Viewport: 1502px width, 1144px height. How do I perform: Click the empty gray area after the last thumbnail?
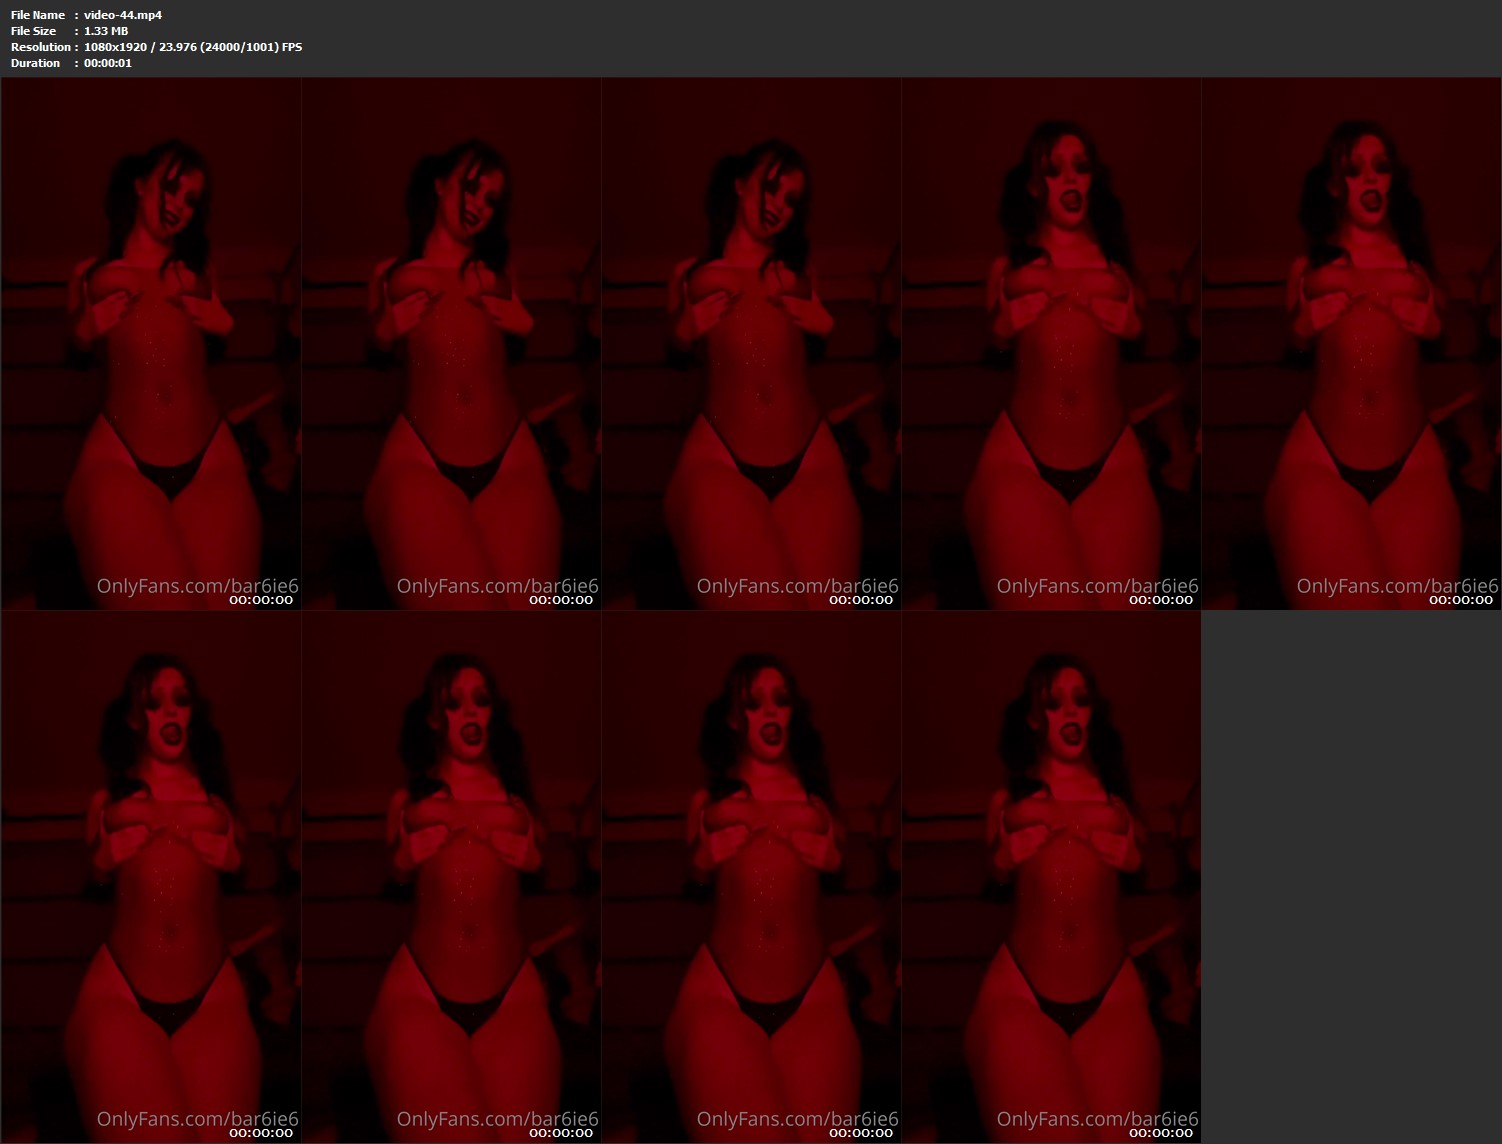click(x=1351, y=877)
